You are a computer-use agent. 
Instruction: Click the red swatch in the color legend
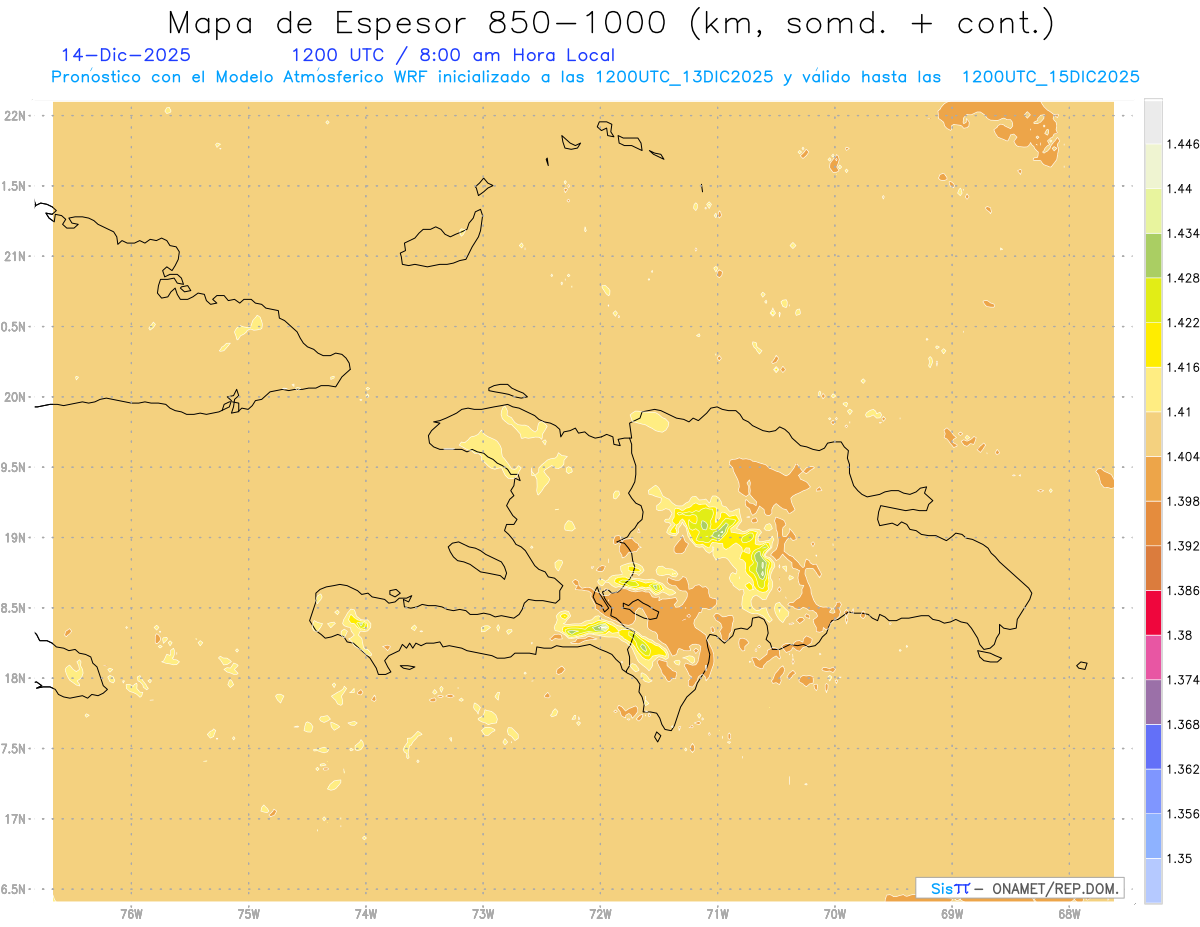click(1153, 612)
